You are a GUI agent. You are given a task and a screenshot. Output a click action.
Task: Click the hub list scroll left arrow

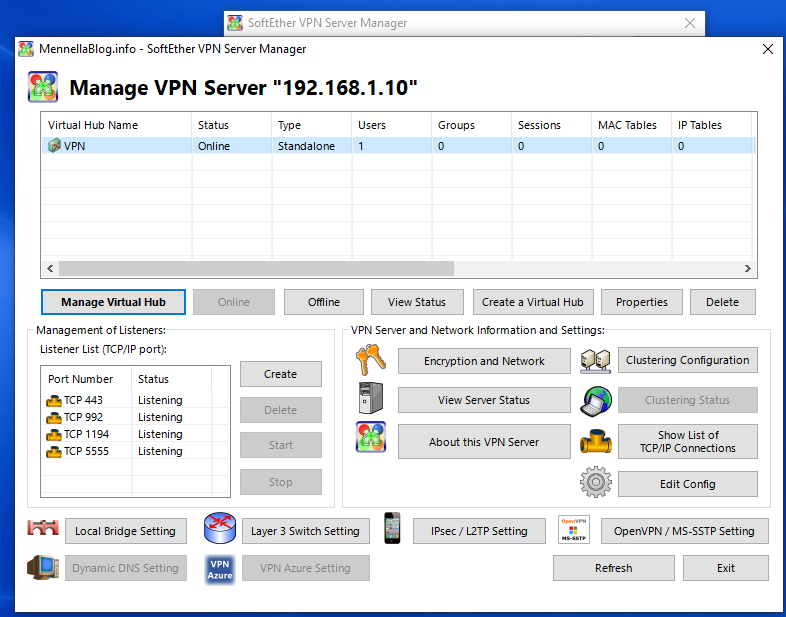[x=50, y=268]
